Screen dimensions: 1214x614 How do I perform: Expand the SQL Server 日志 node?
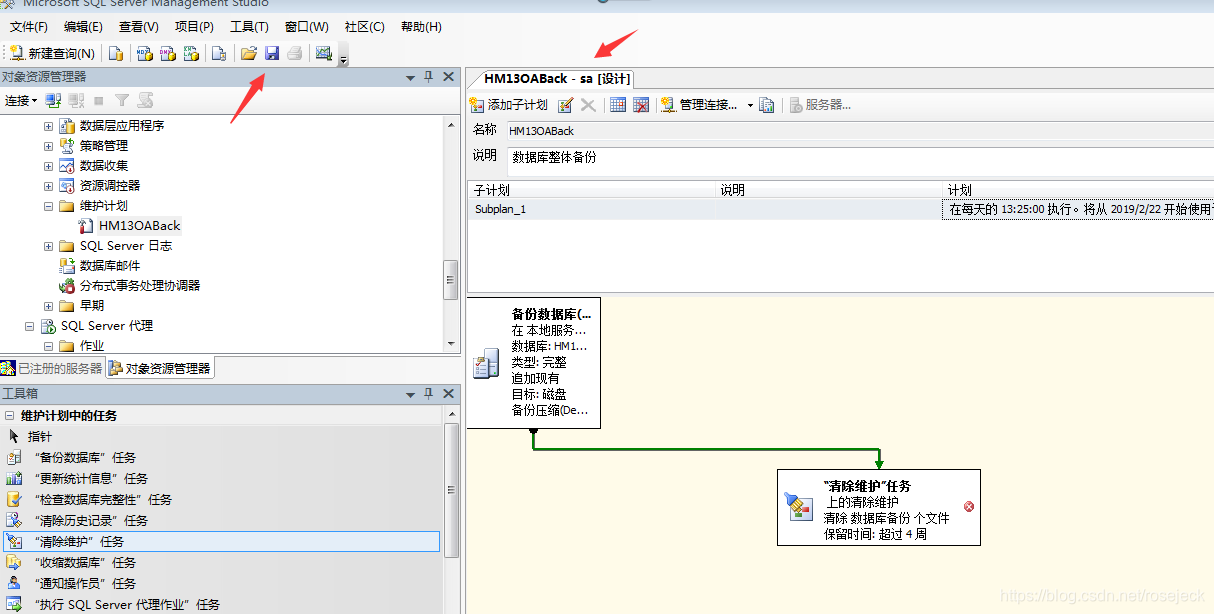[x=48, y=246]
